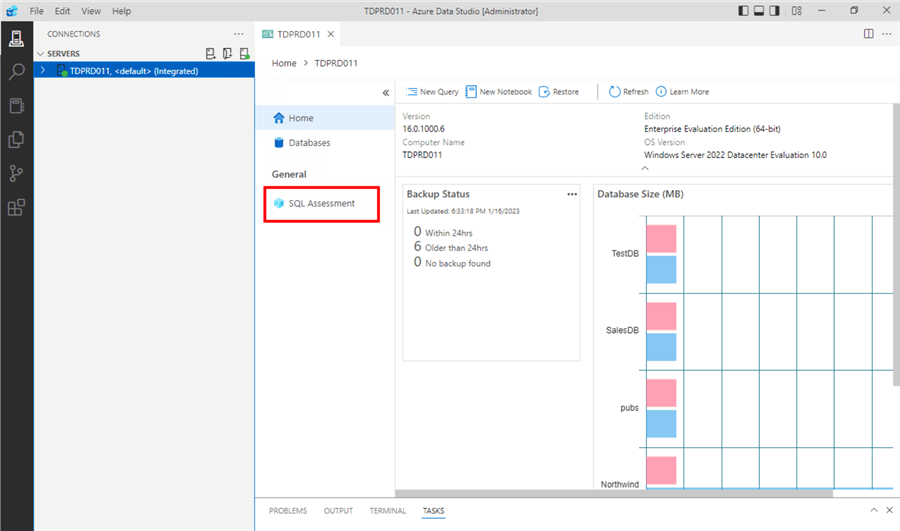The height and width of the screenshot is (531, 900).
Task: Toggle secondary side bar layout button
Action: tap(774, 11)
